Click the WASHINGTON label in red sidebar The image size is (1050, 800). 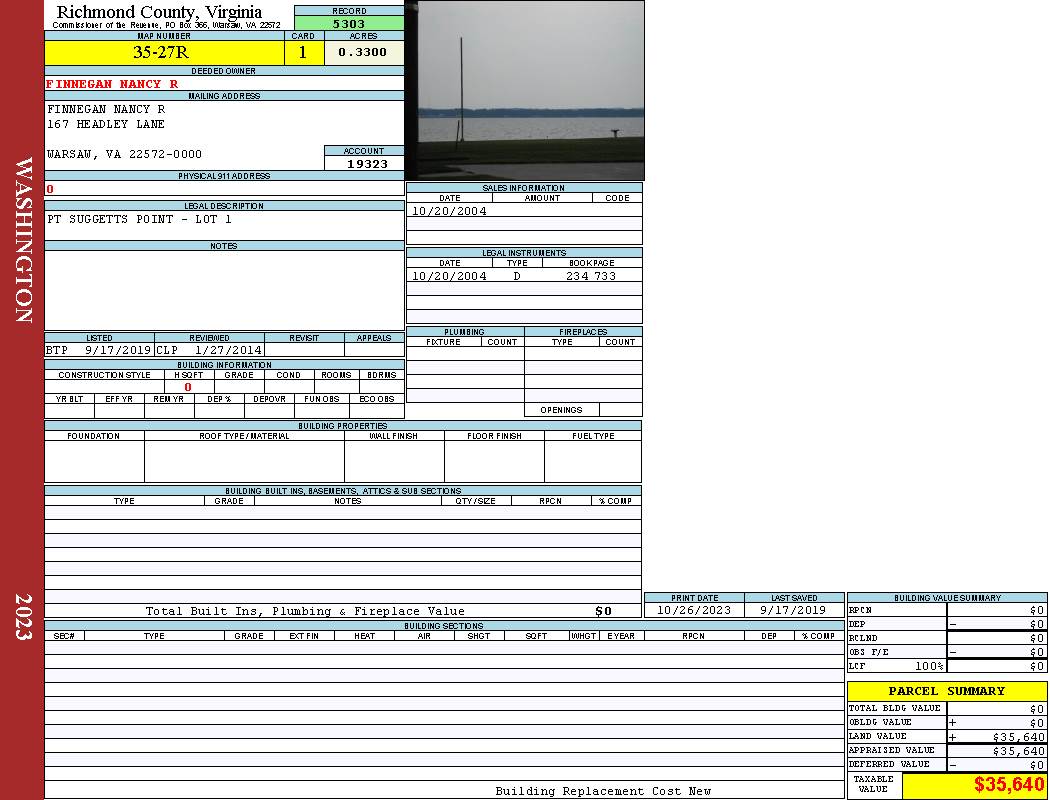click(23, 238)
